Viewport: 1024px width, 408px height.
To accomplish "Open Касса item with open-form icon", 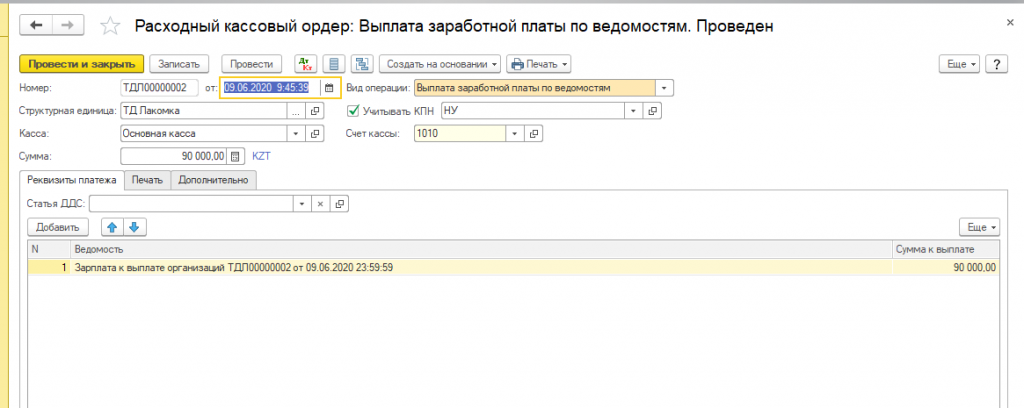I will [x=316, y=133].
